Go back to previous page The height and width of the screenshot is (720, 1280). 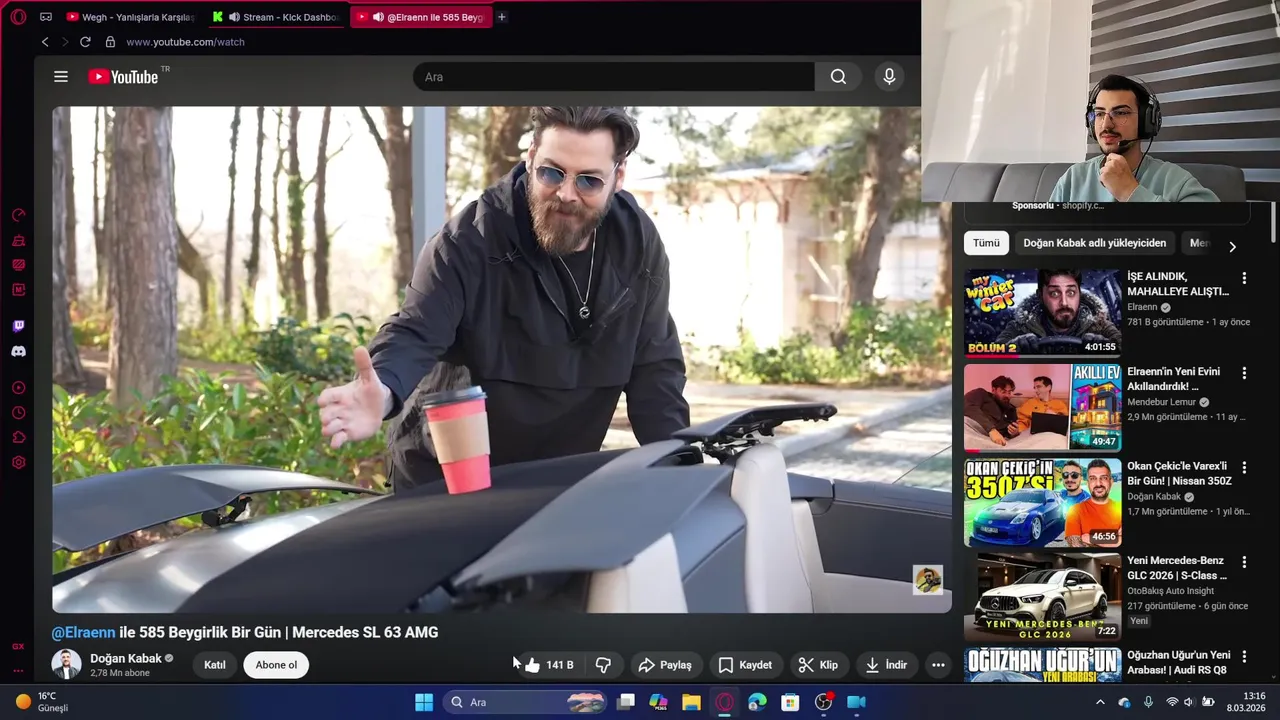45,42
